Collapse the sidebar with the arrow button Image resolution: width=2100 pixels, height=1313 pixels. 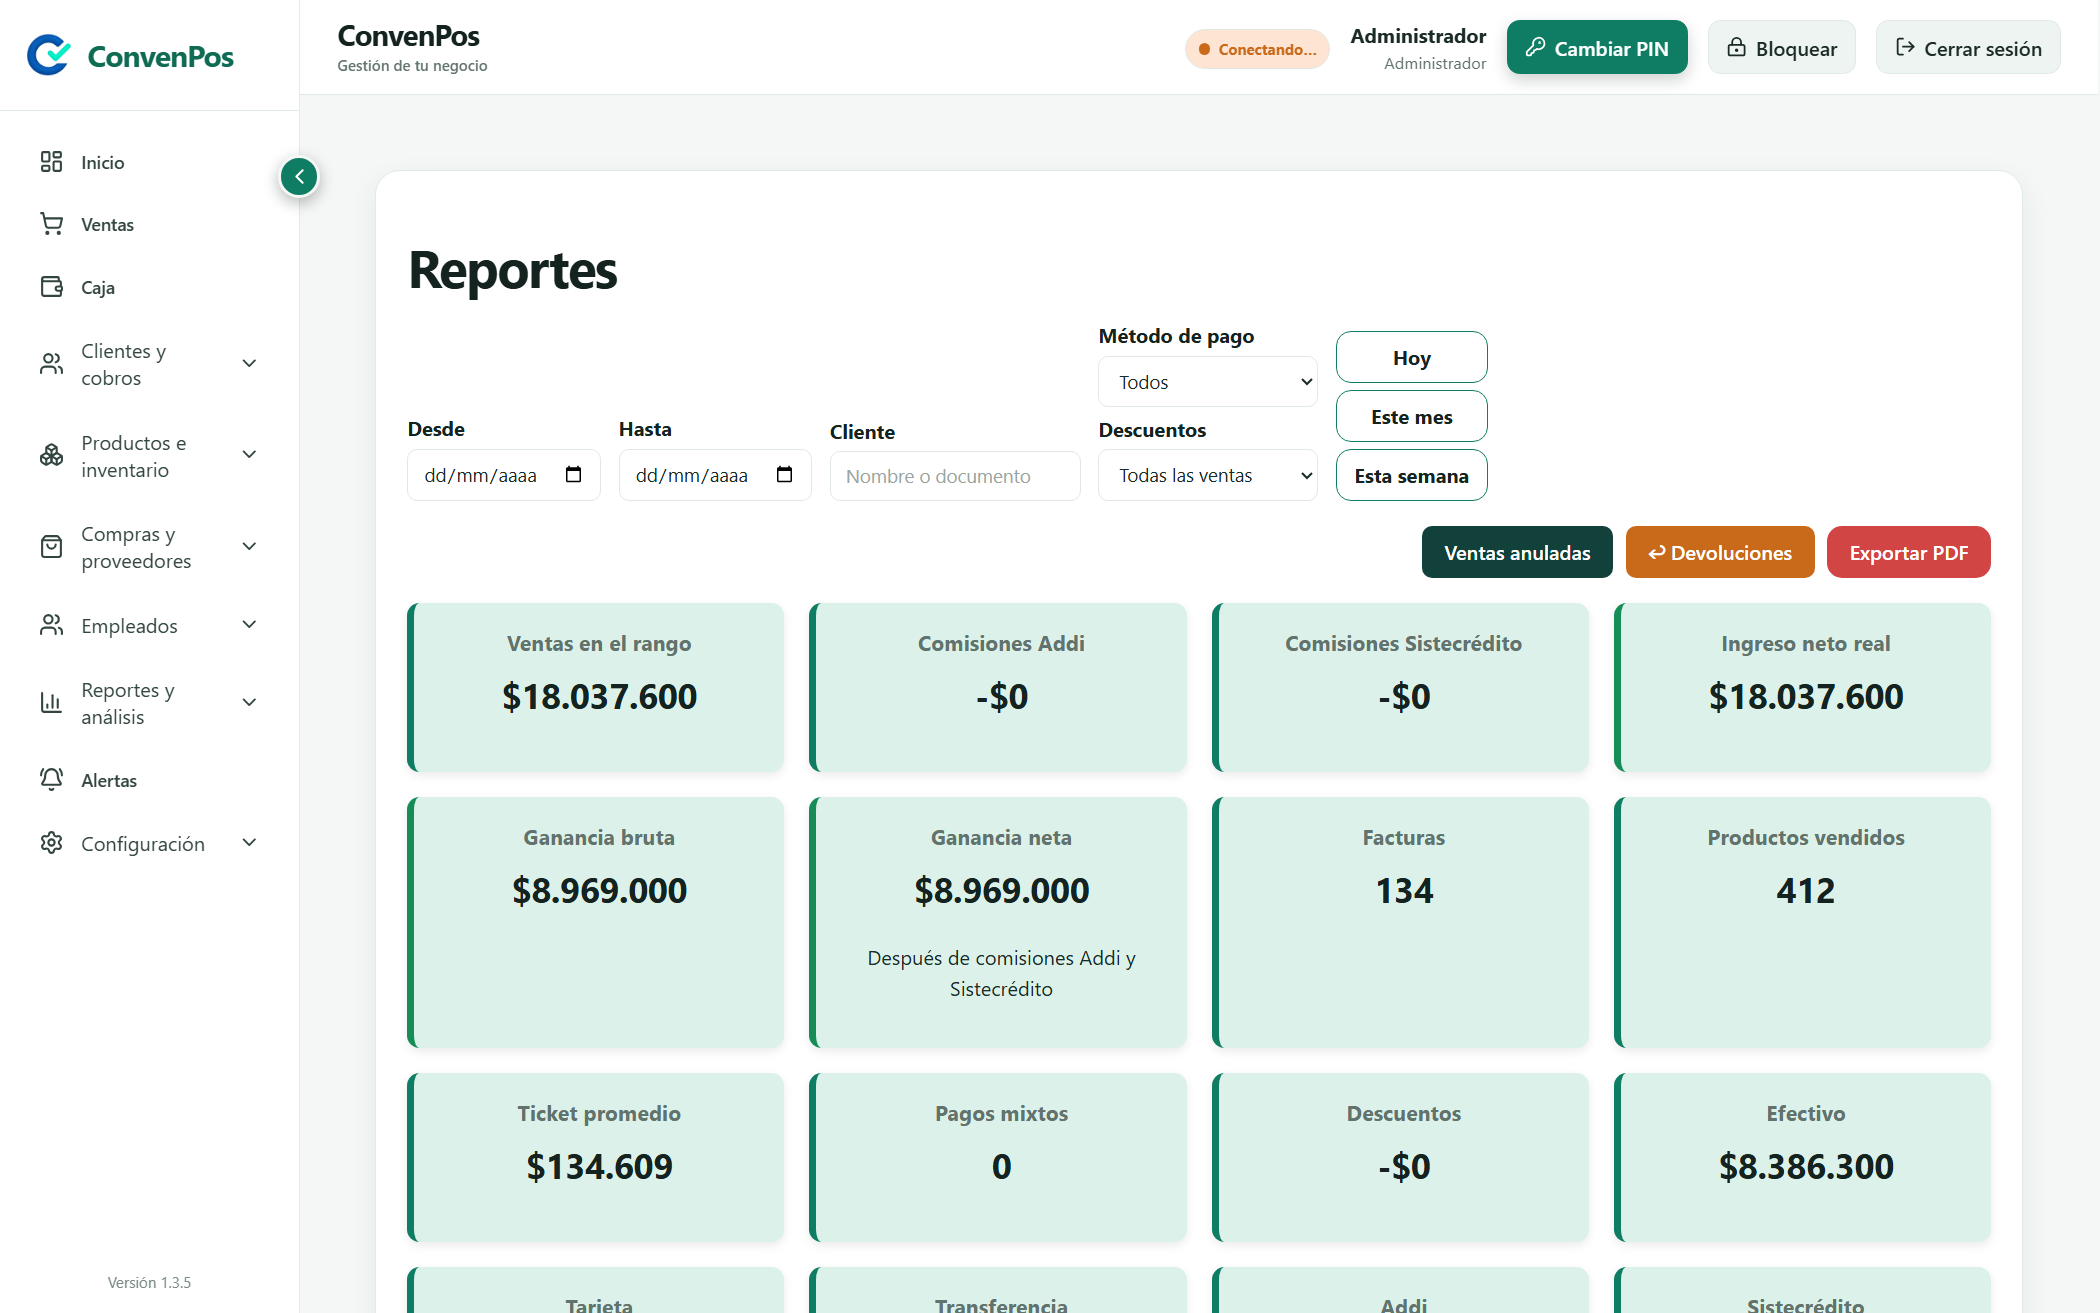pos(299,177)
